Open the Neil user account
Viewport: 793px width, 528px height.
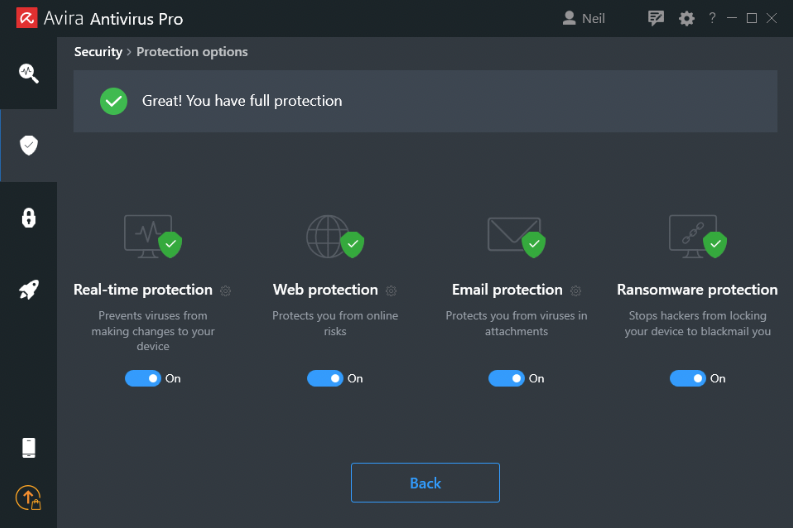[x=584, y=18]
